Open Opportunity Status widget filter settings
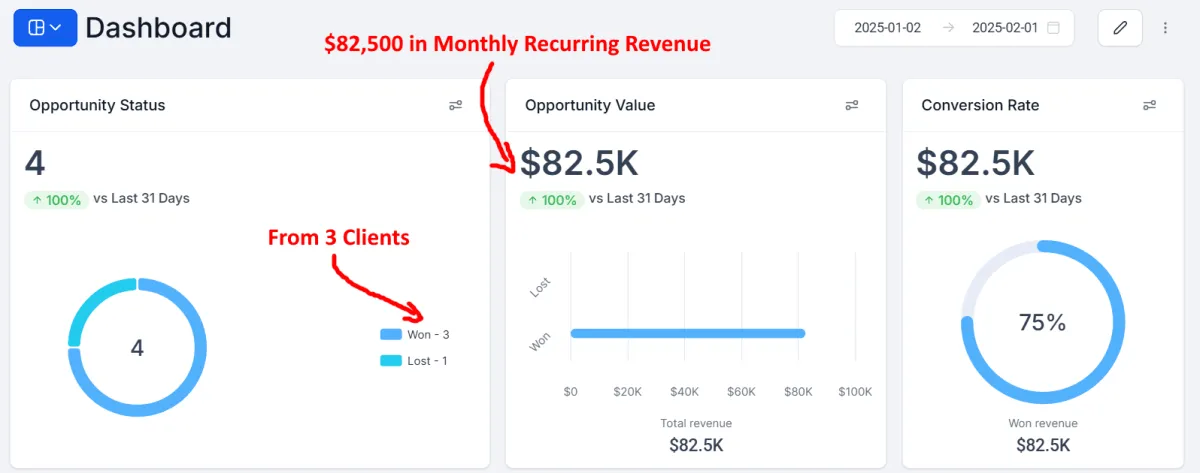Image resolution: width=1200 pixels, height=473 pixels. [x=456, y=105]
